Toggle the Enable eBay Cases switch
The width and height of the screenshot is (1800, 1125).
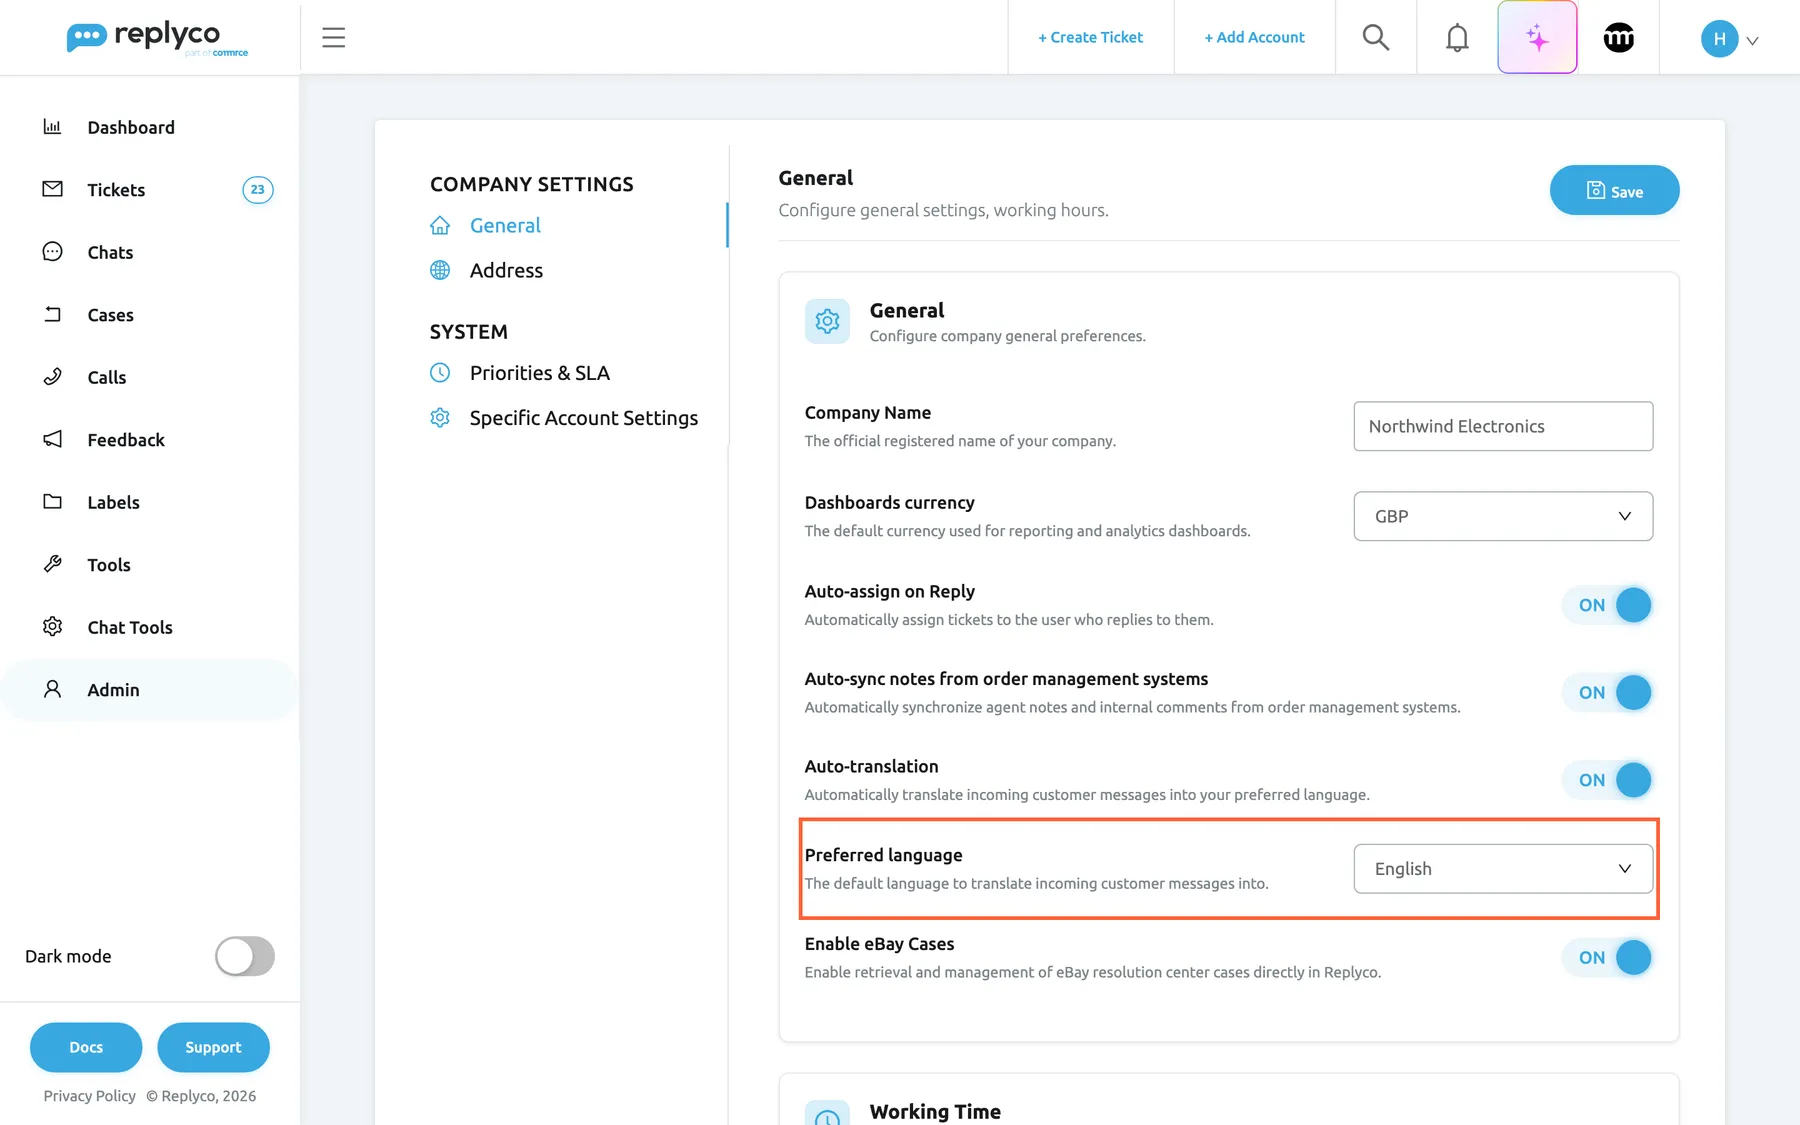[1607, 958]
